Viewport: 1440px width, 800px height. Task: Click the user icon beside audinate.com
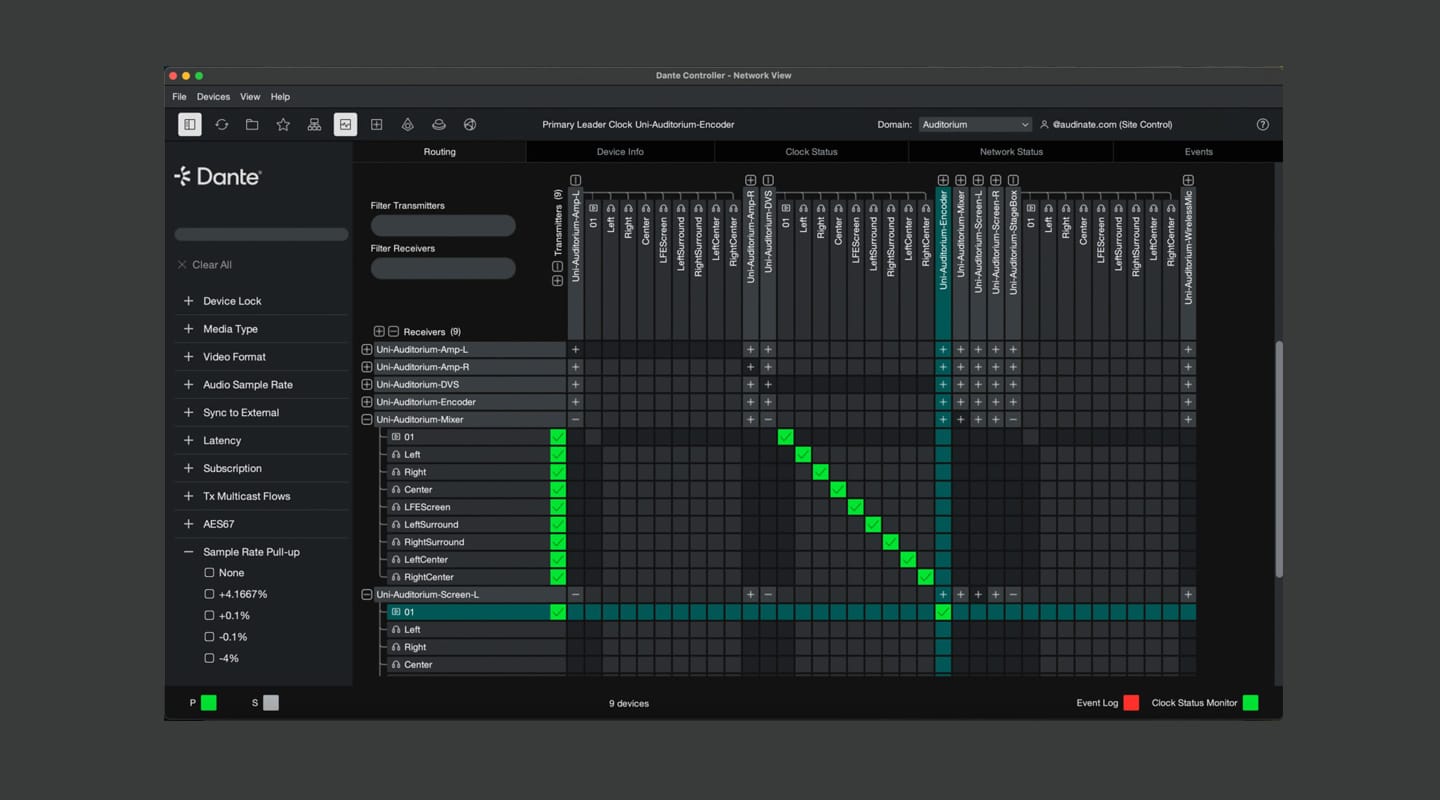tap(1044, 125)
